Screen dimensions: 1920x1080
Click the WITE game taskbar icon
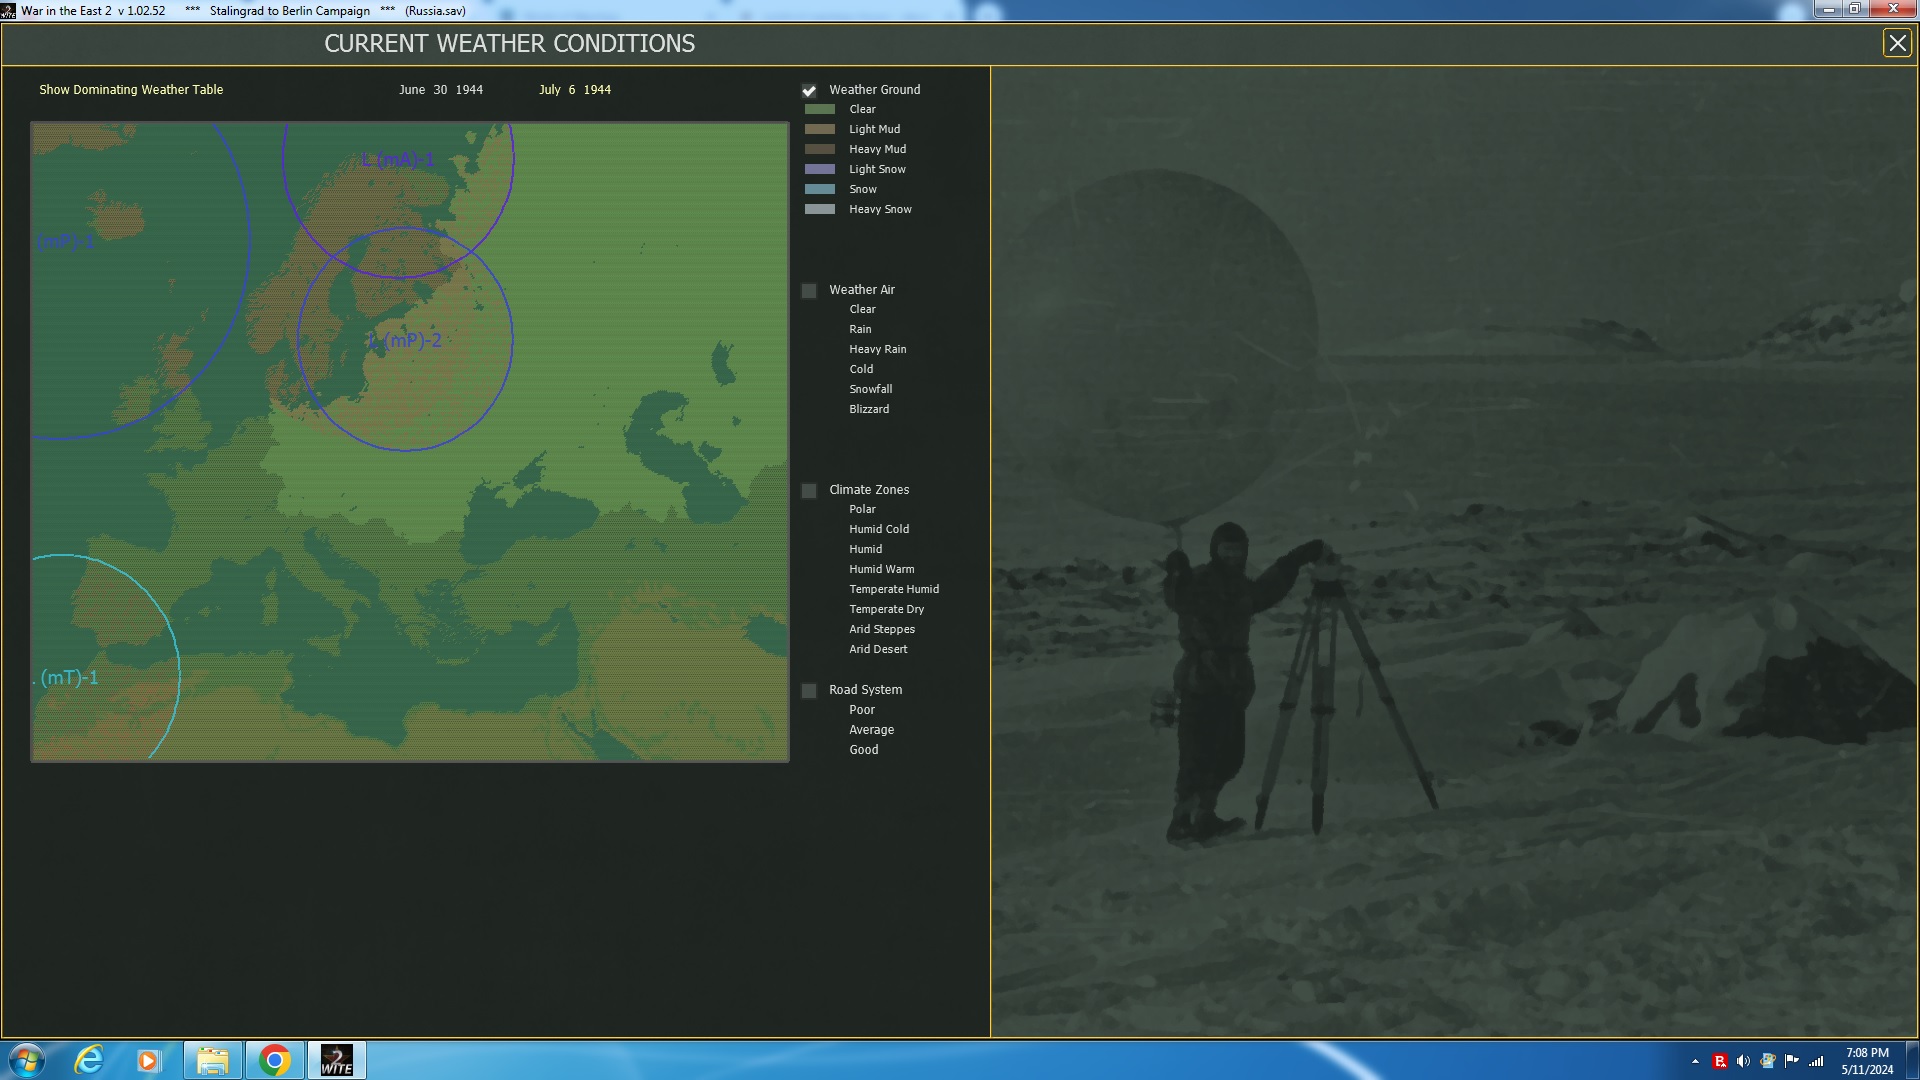coord(336,1060)
